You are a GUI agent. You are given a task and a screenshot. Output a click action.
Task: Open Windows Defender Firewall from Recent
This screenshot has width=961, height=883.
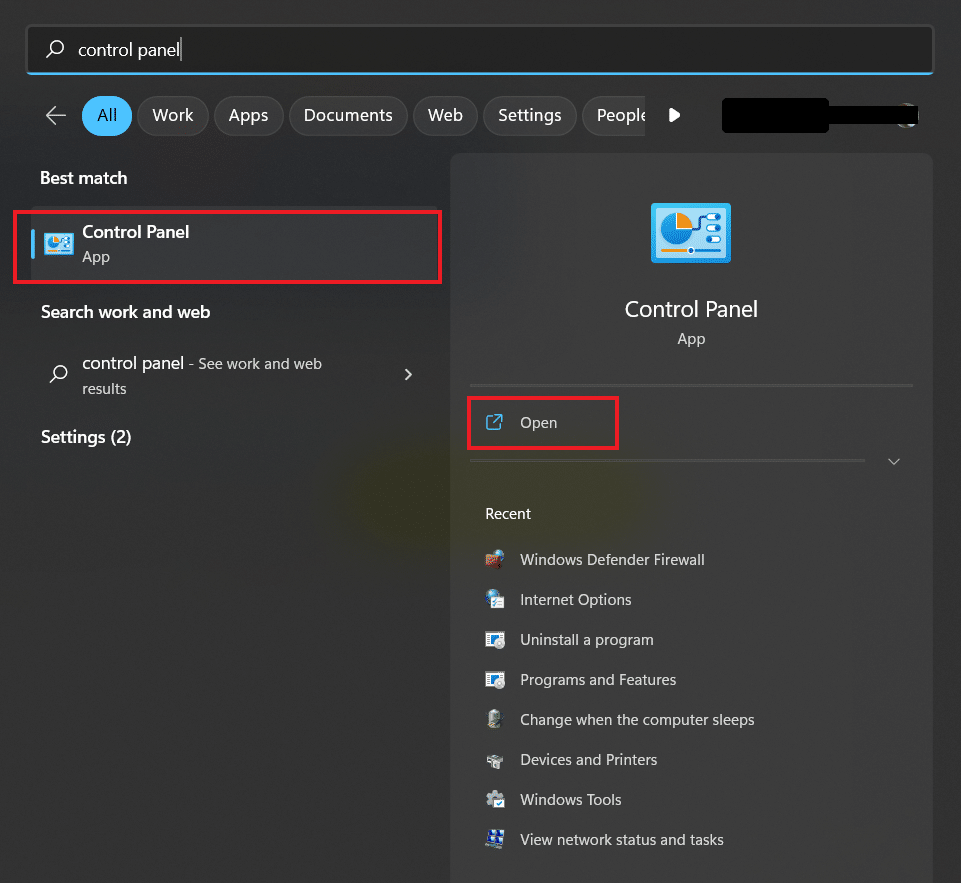612,559
